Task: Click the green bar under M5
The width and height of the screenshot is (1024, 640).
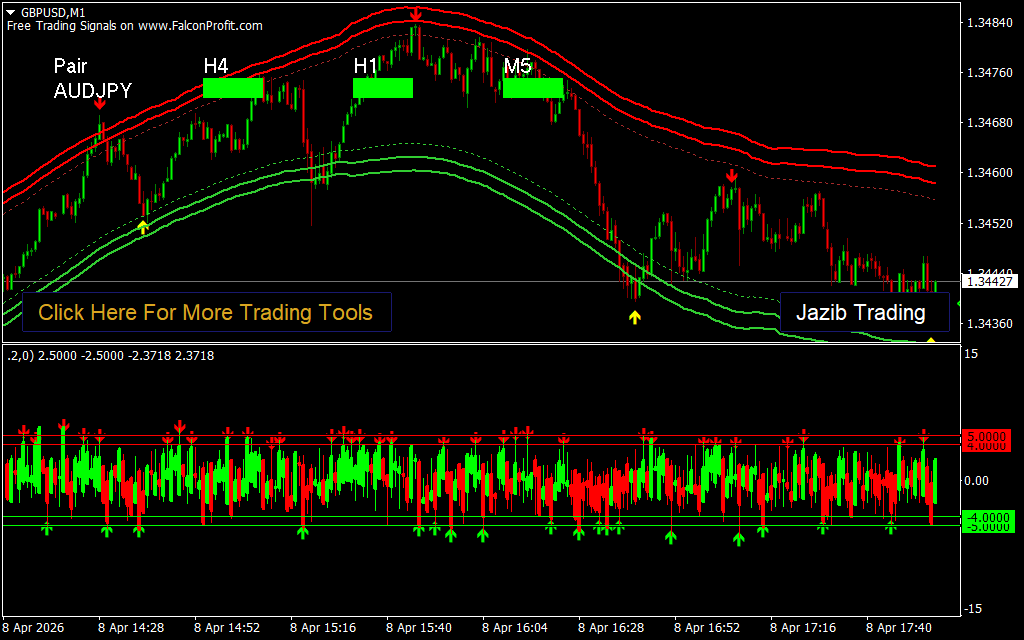Action: (x=533, y=88)
